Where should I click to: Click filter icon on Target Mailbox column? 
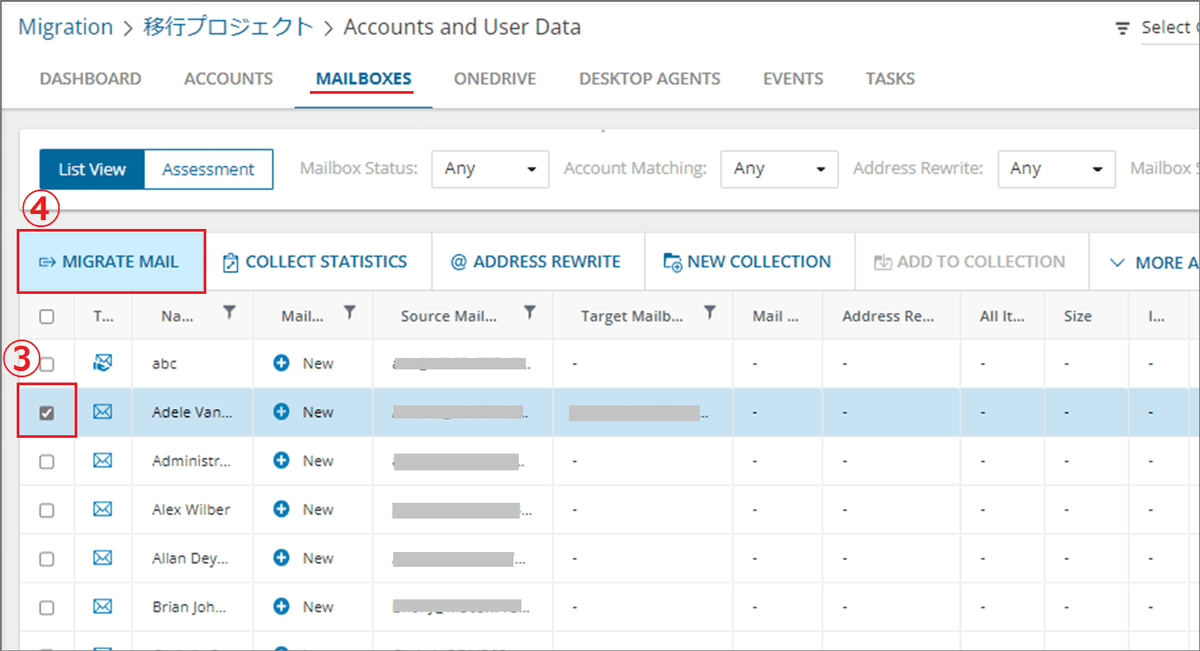pos(709,314)
